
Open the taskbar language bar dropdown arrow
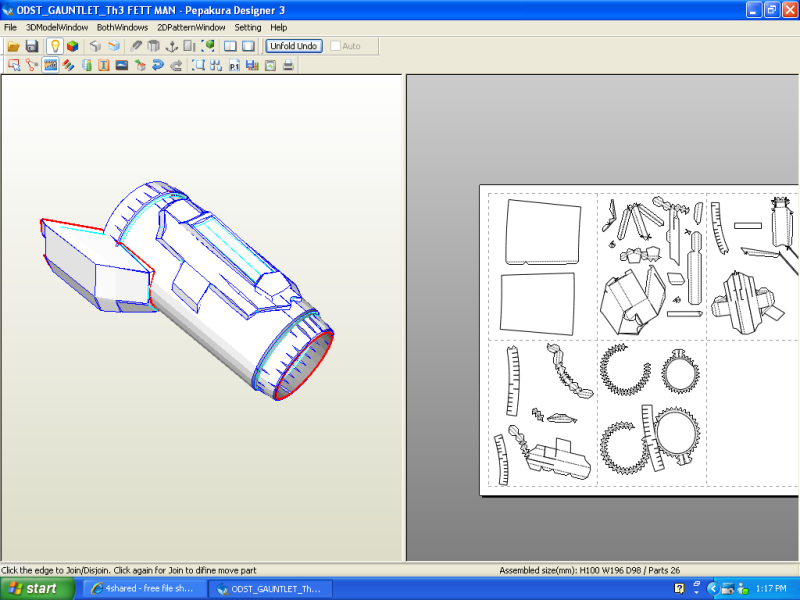[696, 592]
